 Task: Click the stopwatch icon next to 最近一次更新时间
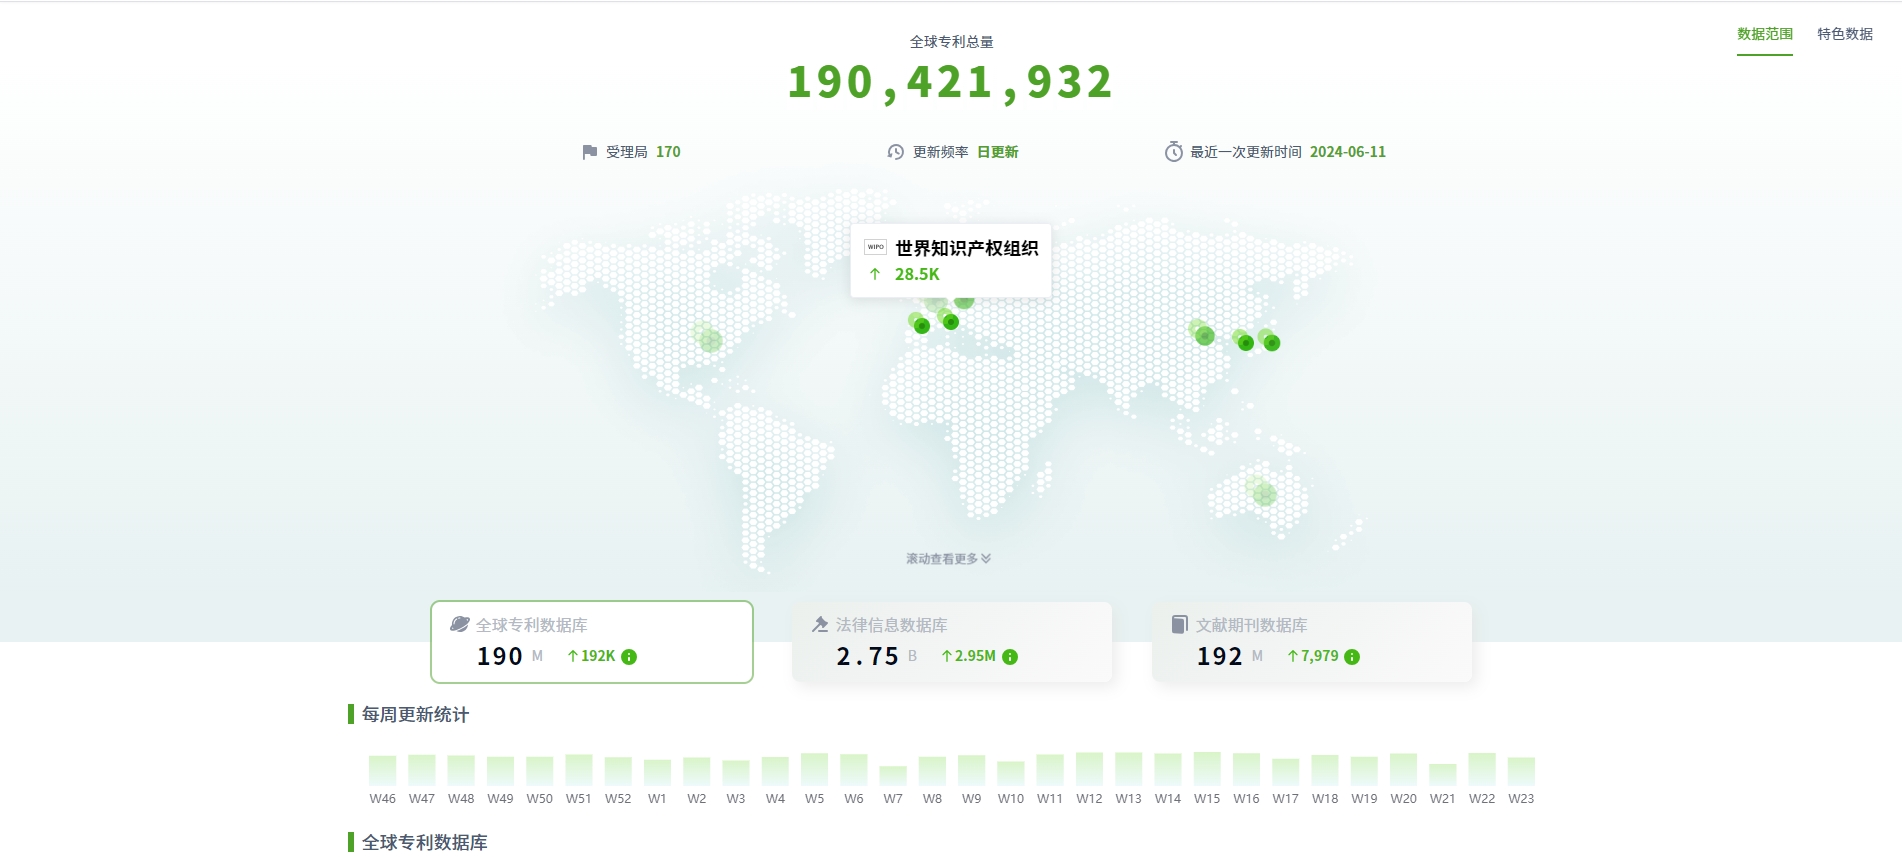[1174, 152]
